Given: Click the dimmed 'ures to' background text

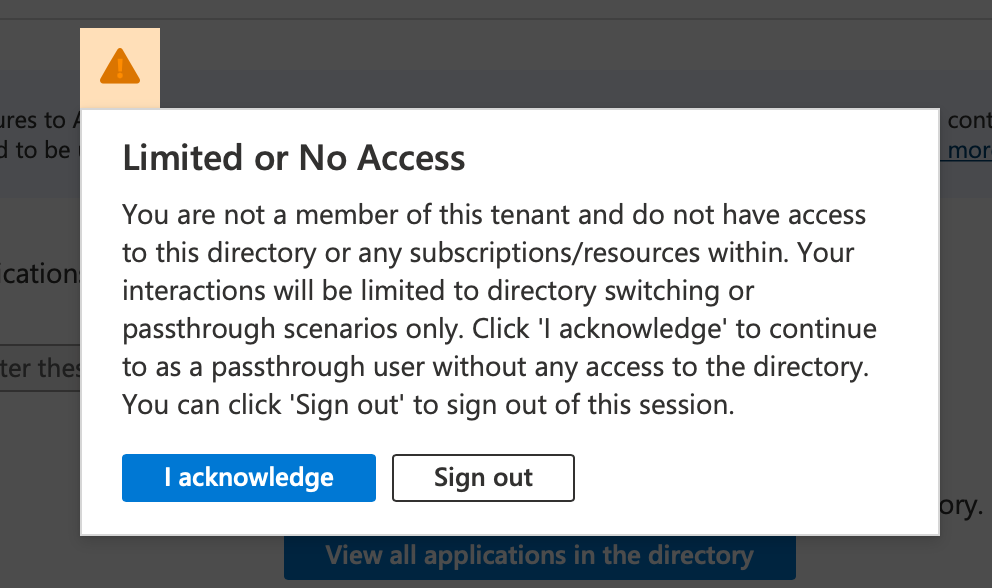Looking at the screenshot, I should coord(33,120).
